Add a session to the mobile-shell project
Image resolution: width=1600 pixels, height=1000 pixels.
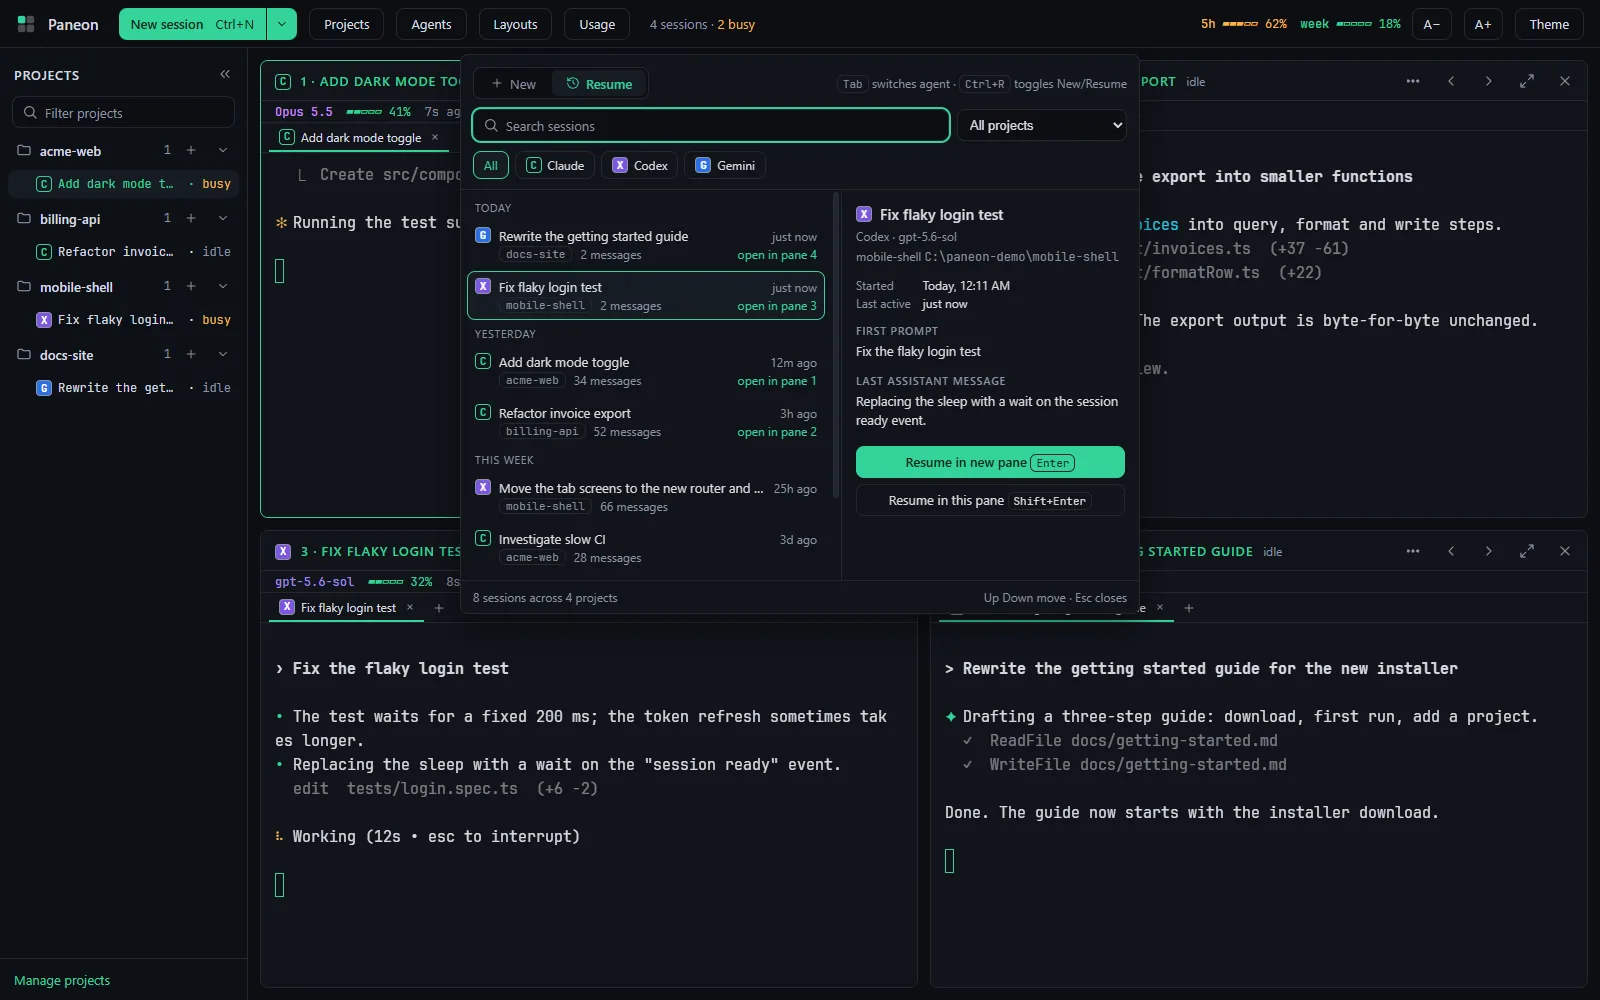click(191, 287)
